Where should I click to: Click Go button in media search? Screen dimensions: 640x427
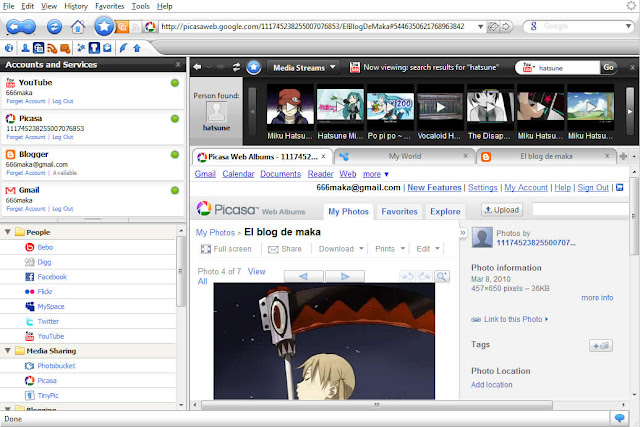click(x=608, y=67)
